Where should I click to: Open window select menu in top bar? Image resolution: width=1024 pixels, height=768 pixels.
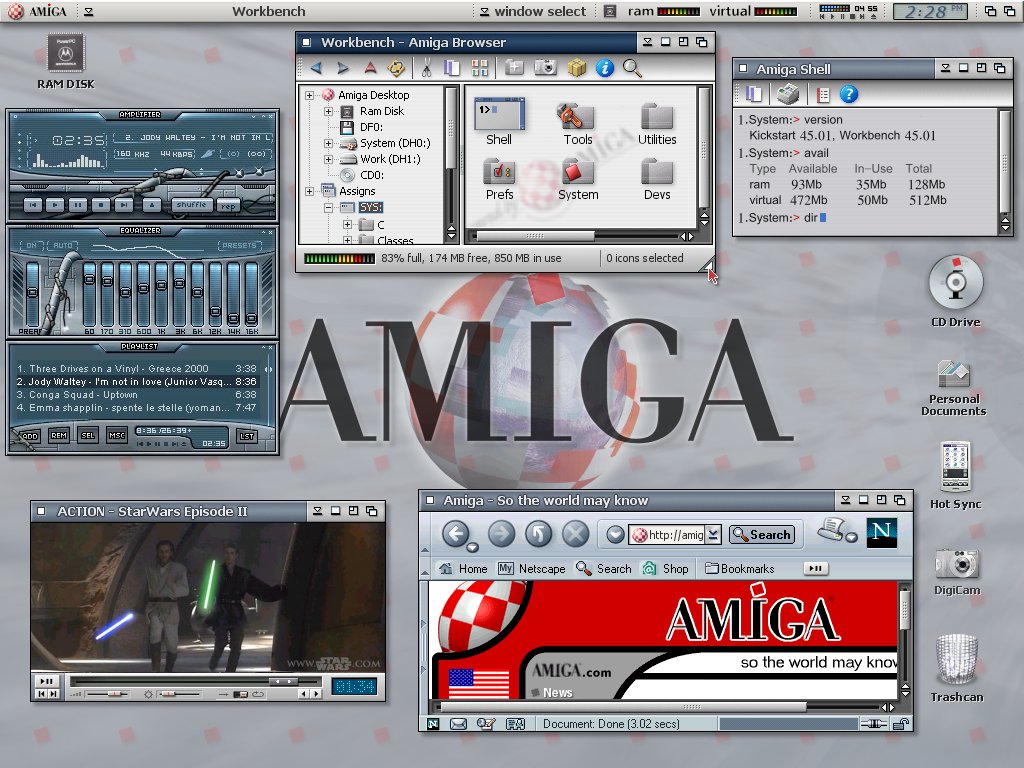(x=533, y=11)
